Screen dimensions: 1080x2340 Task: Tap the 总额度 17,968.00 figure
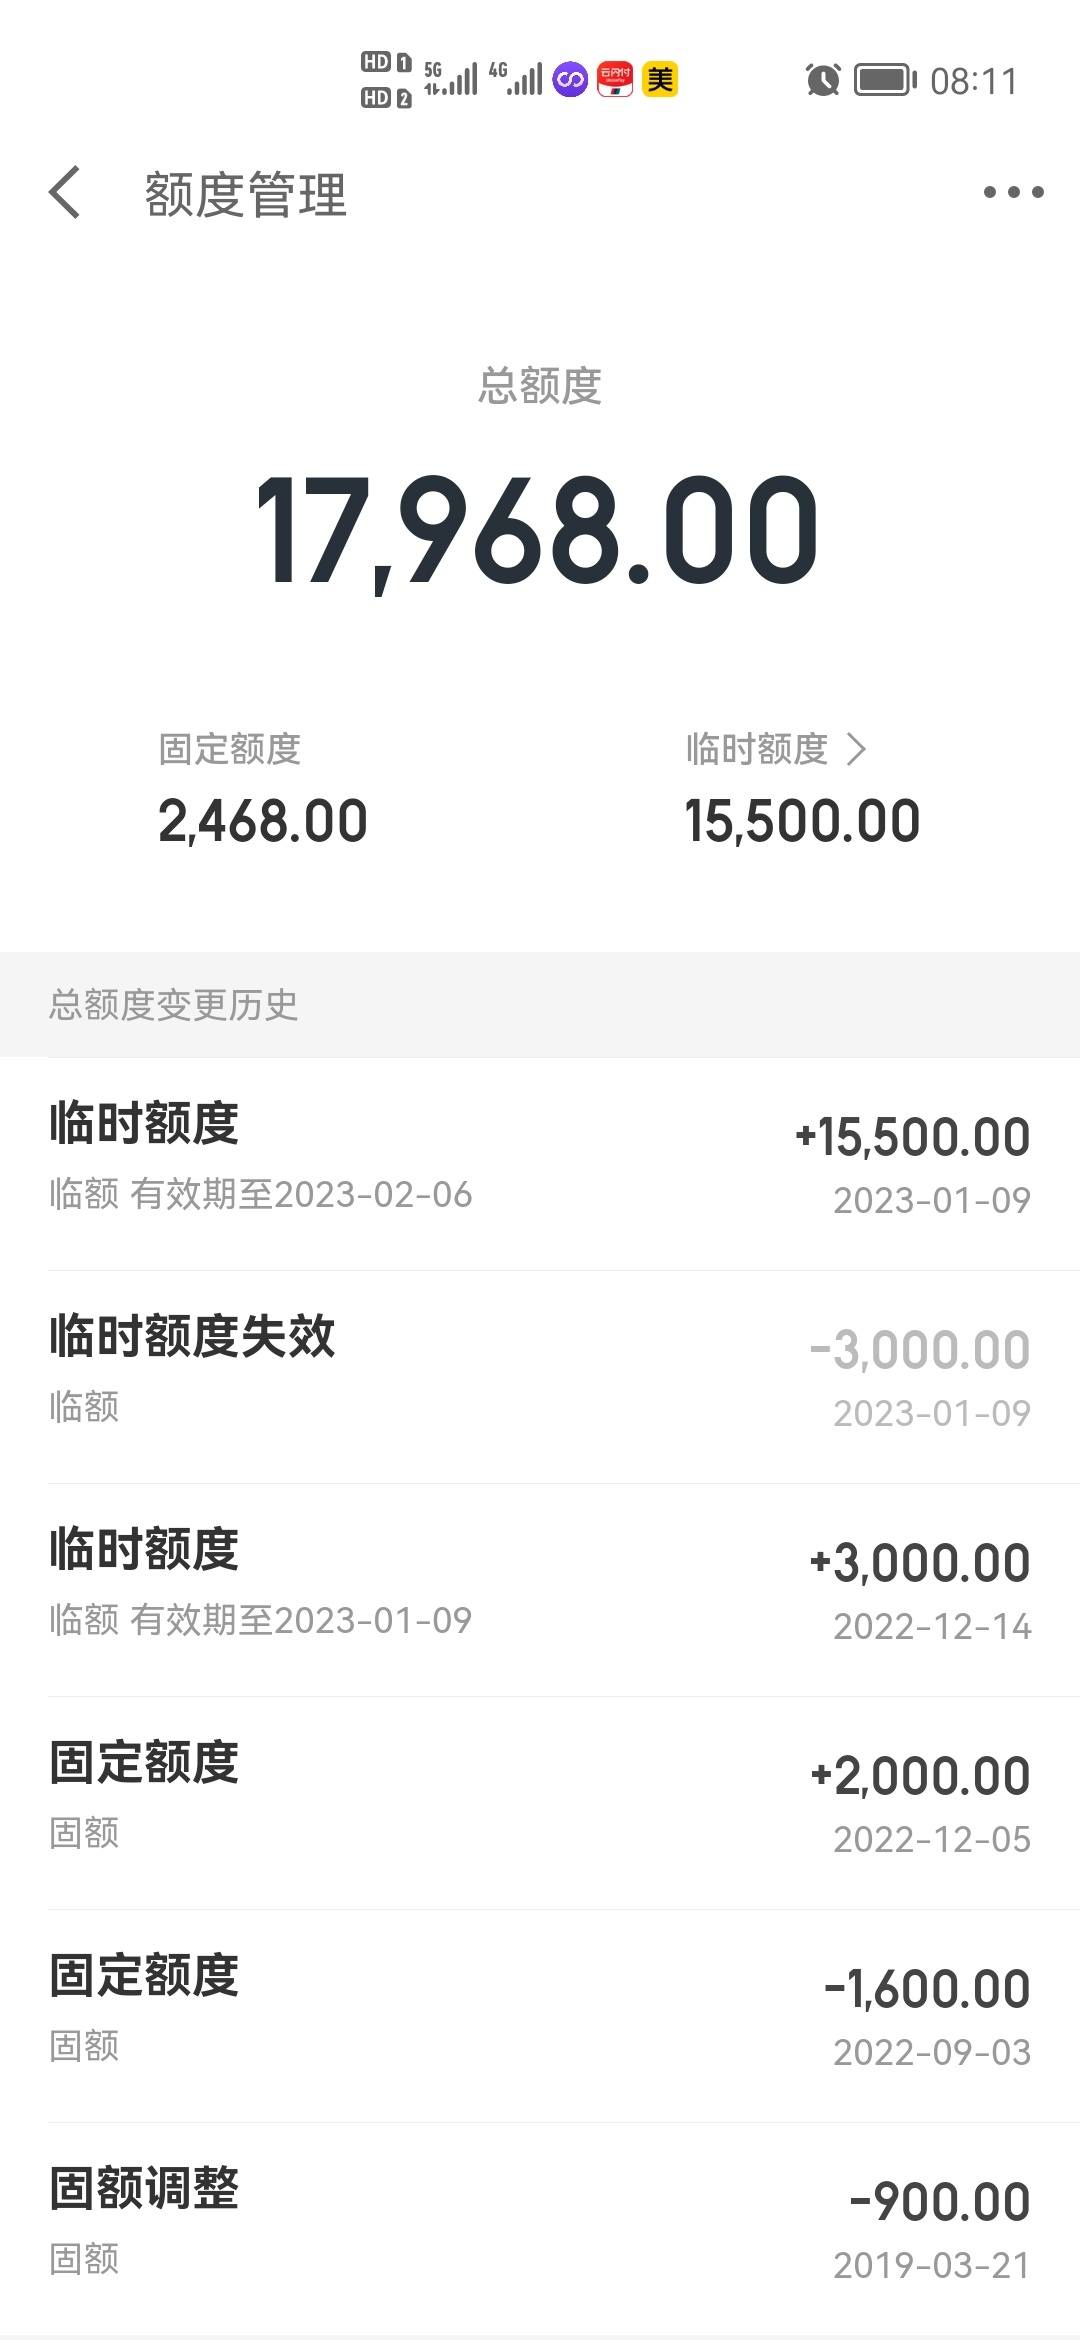click(538, 530)
